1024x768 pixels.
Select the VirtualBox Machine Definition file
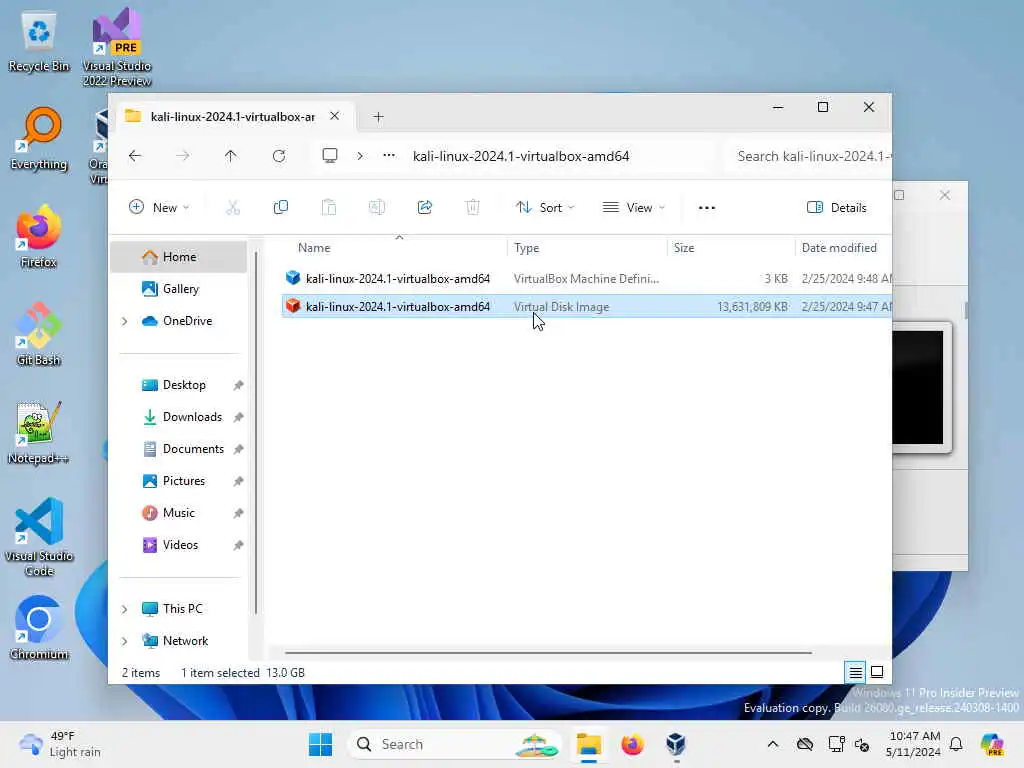(x=586, y=278)
